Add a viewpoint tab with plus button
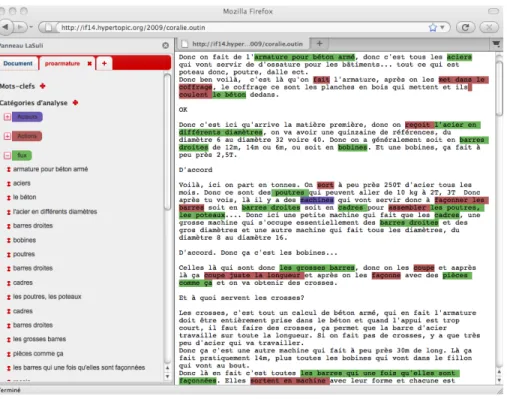This screenshot has width=507, height=399. point(104,63)
